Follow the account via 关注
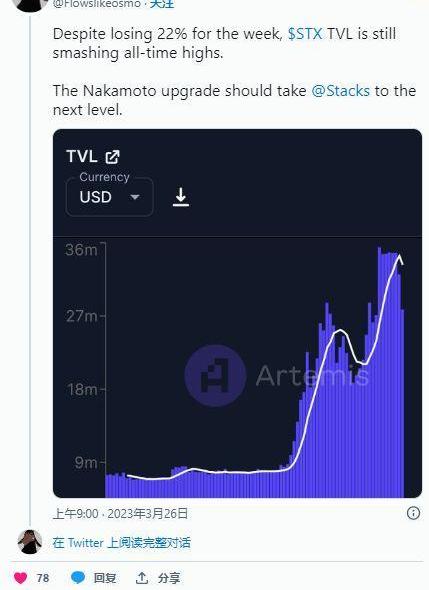The height and width of the screenshot is (590, 429). point(162,4)
